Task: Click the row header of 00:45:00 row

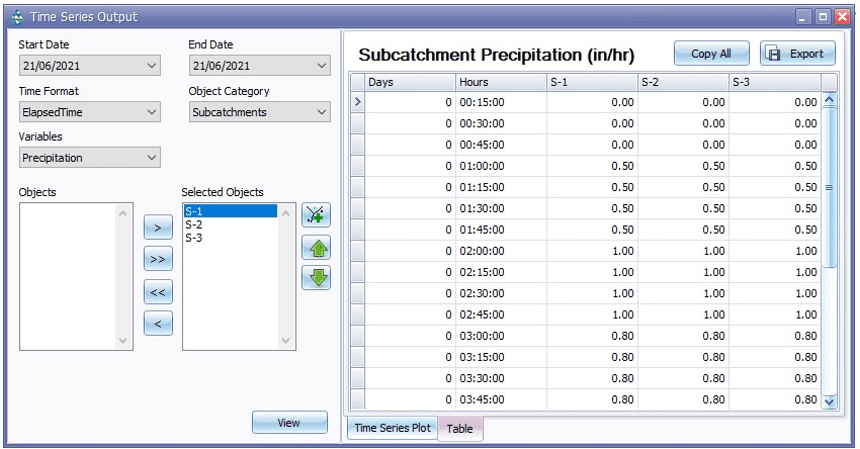Action: [x=358, y=145]
